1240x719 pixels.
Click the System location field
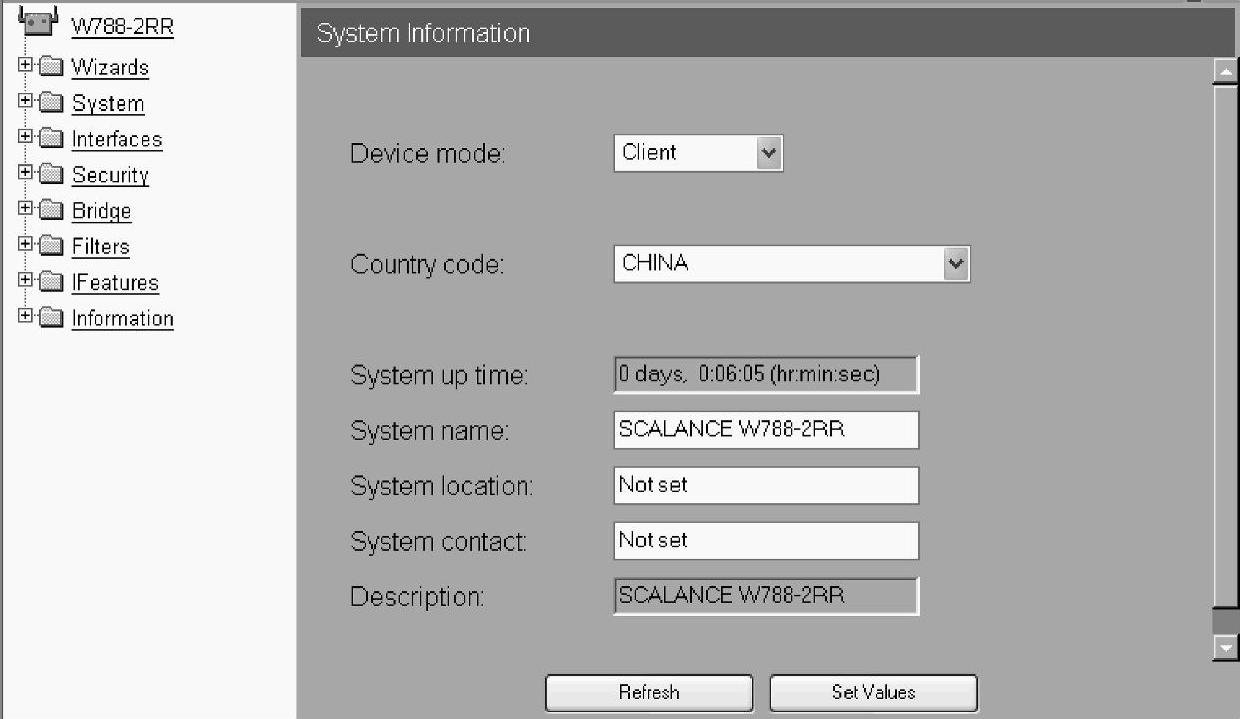(766, 485)
